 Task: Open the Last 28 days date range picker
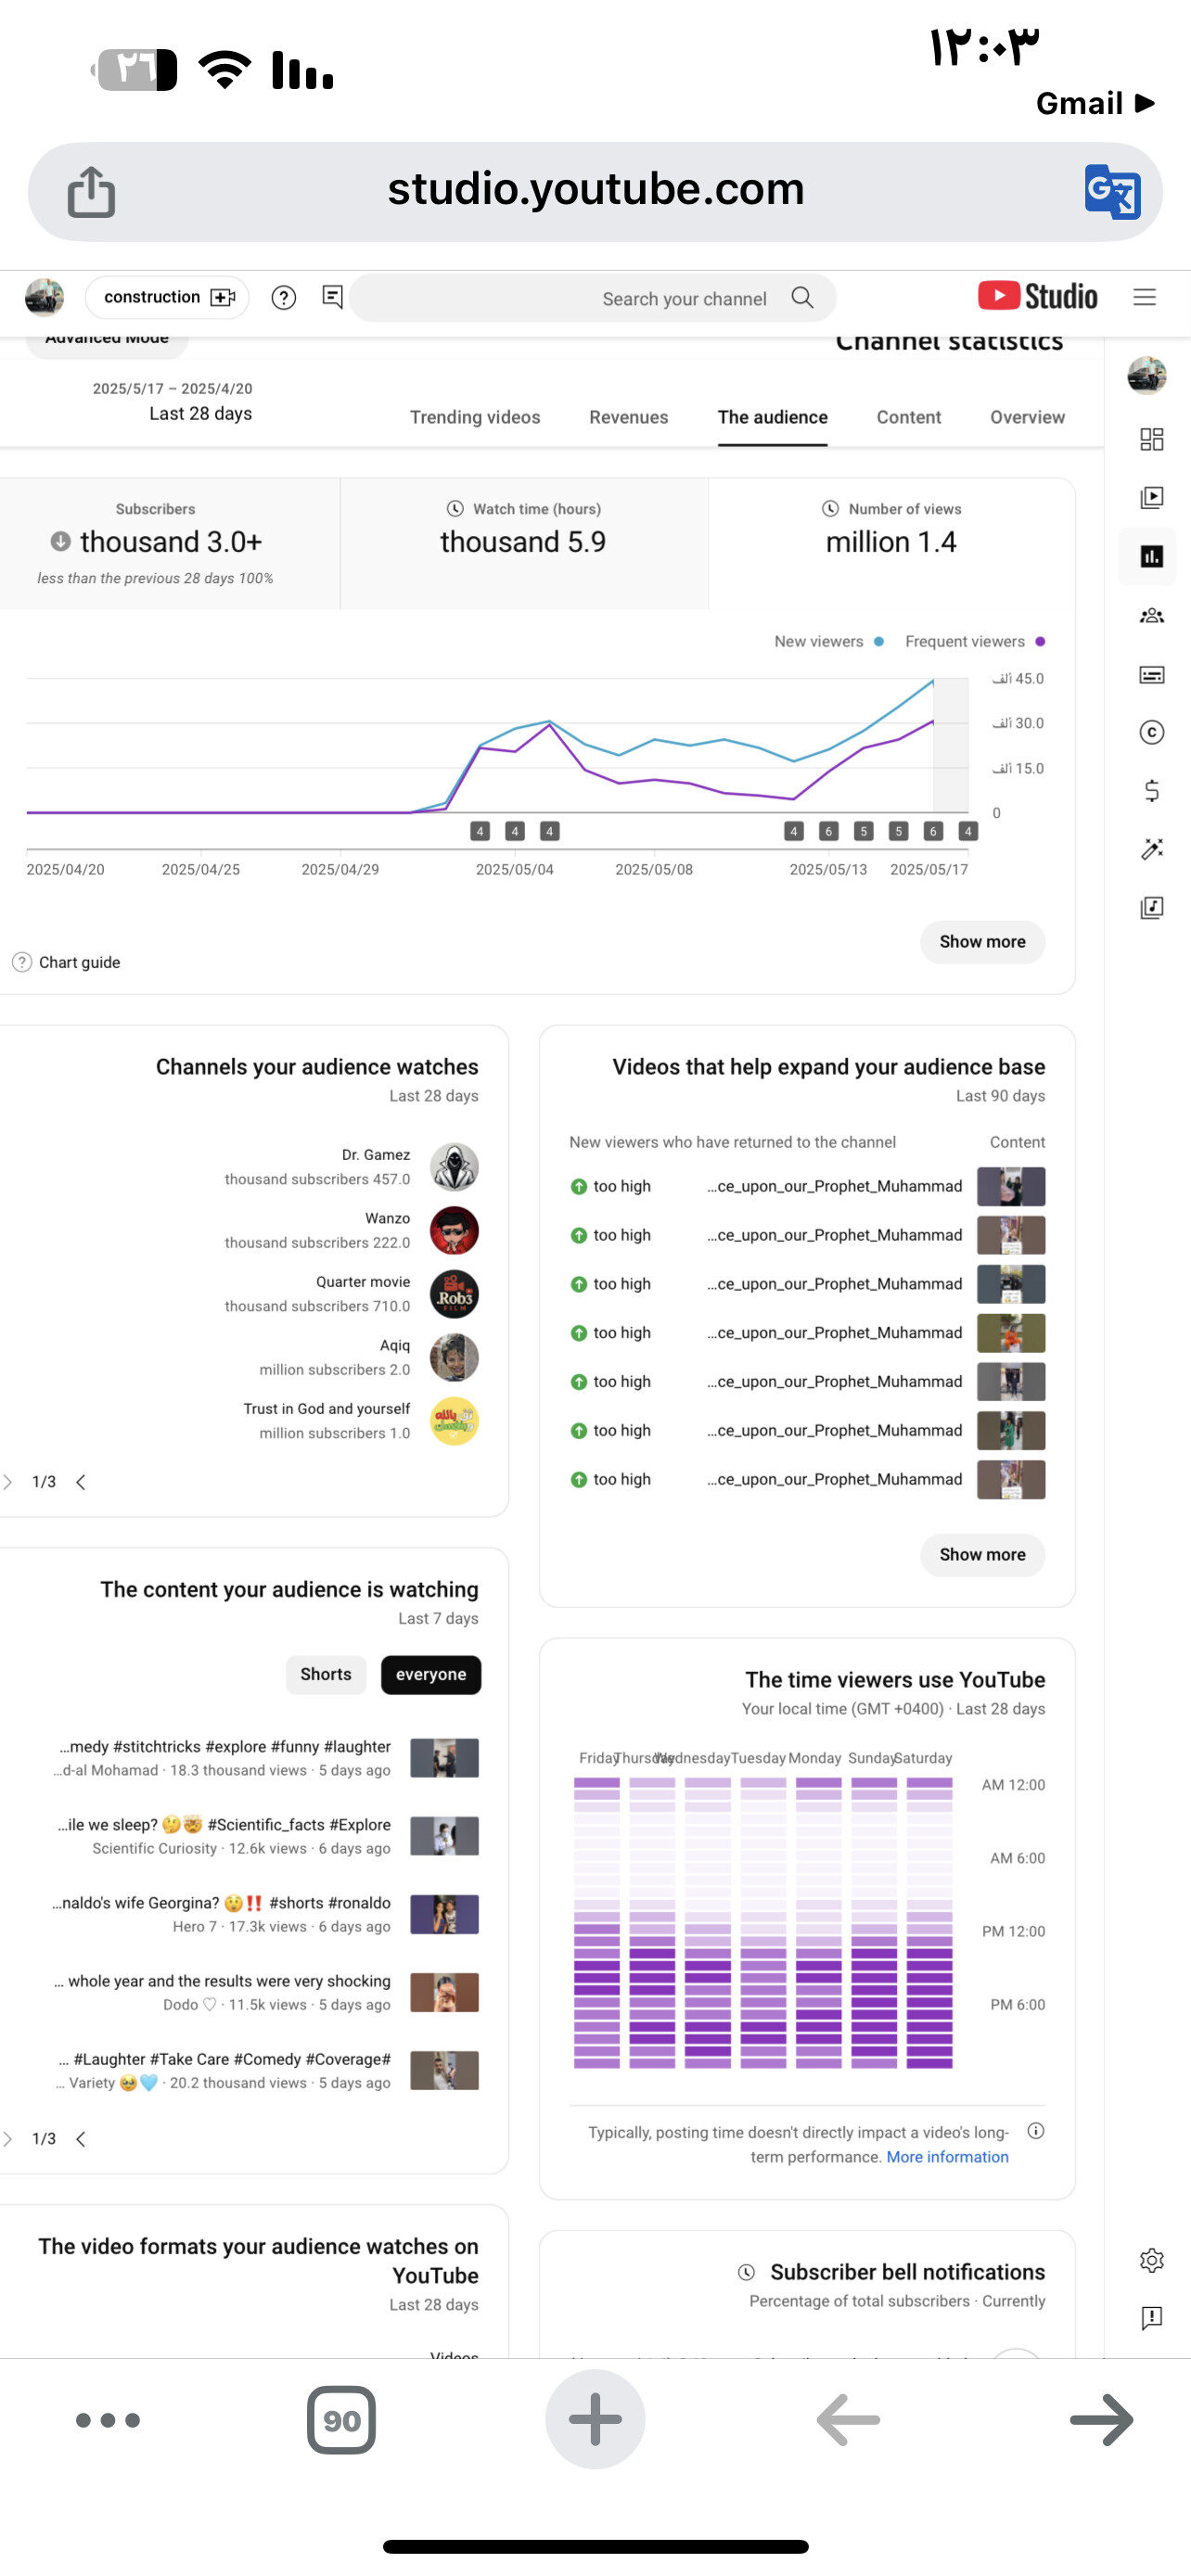click(x=172, y=402)
